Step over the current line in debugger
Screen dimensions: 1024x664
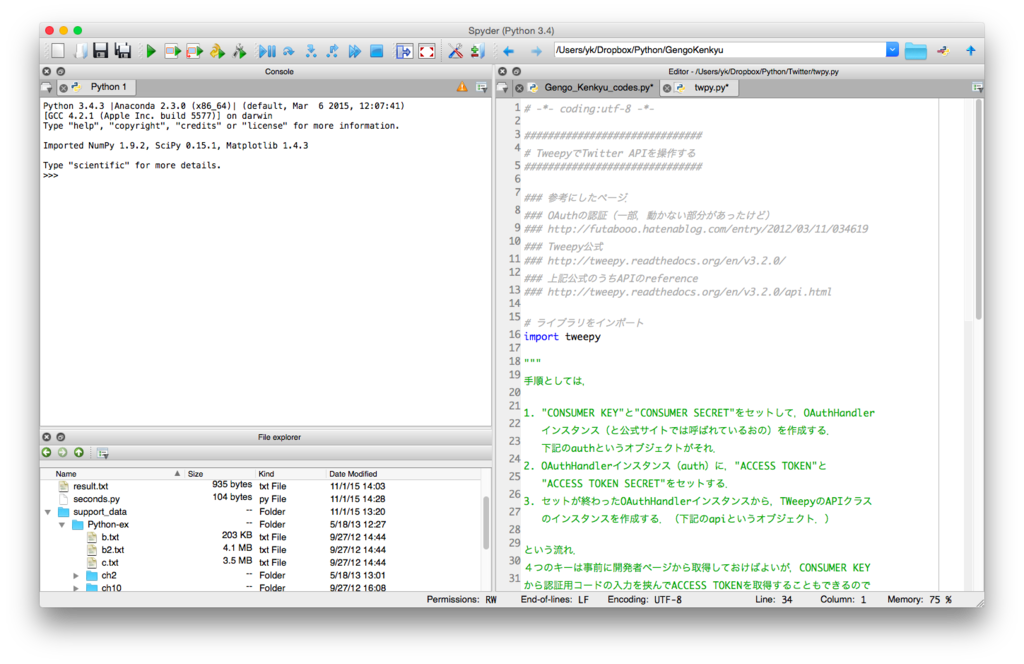click(289, 50)
